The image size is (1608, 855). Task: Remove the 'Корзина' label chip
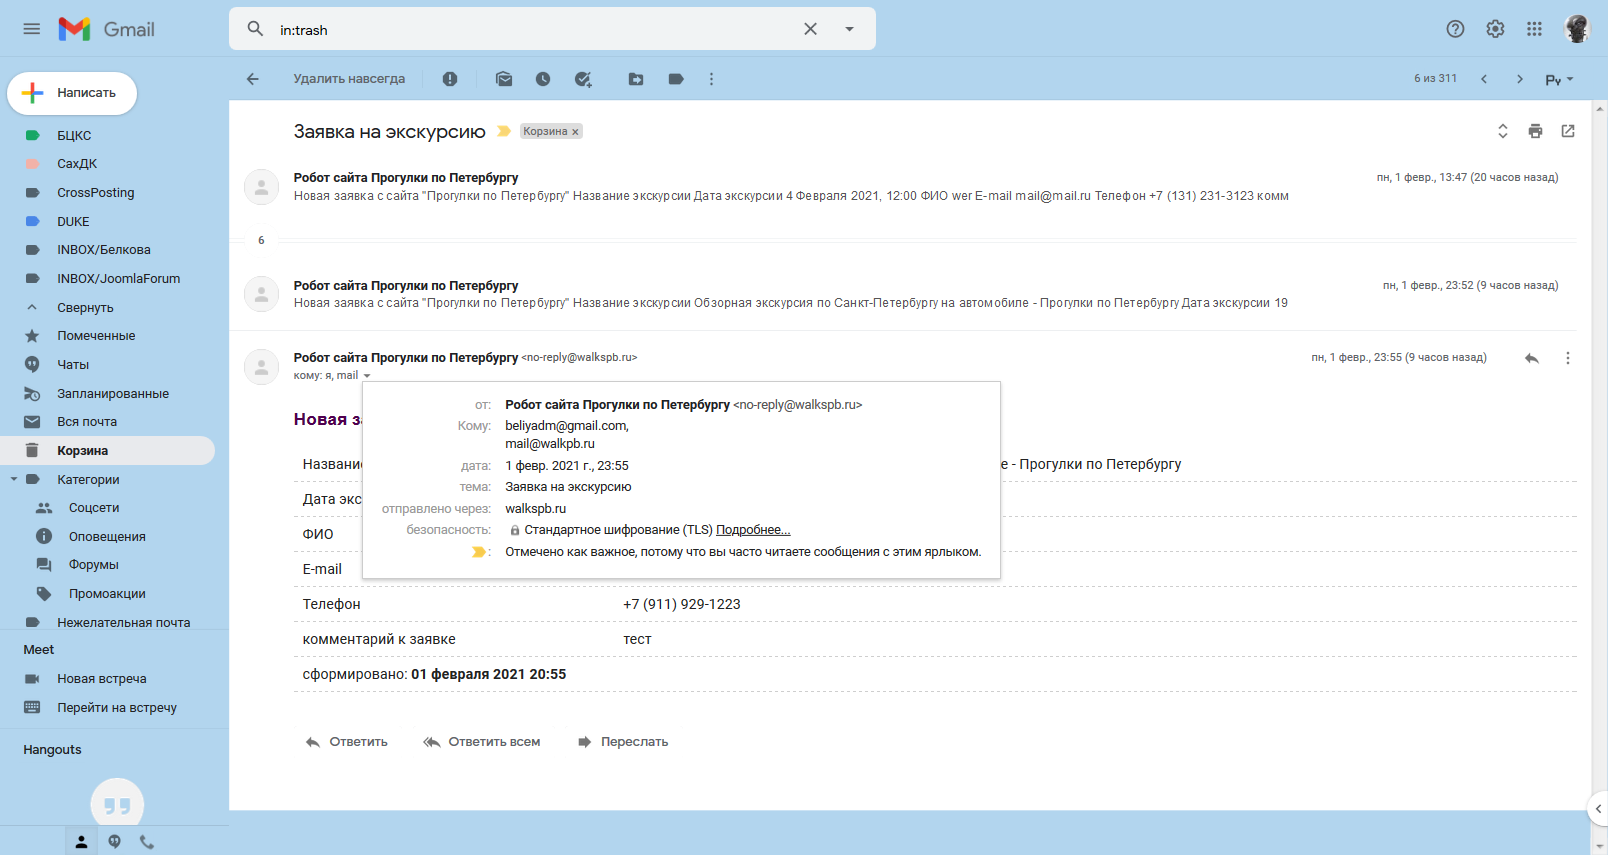pyautogui.click(x=575, y=132)
